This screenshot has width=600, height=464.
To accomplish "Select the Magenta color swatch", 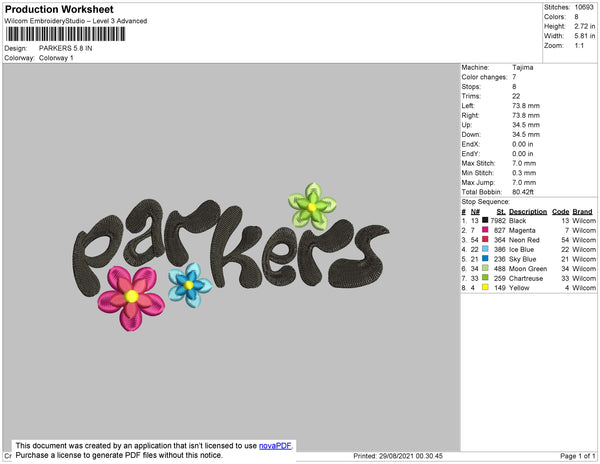I will coord(485,230).
